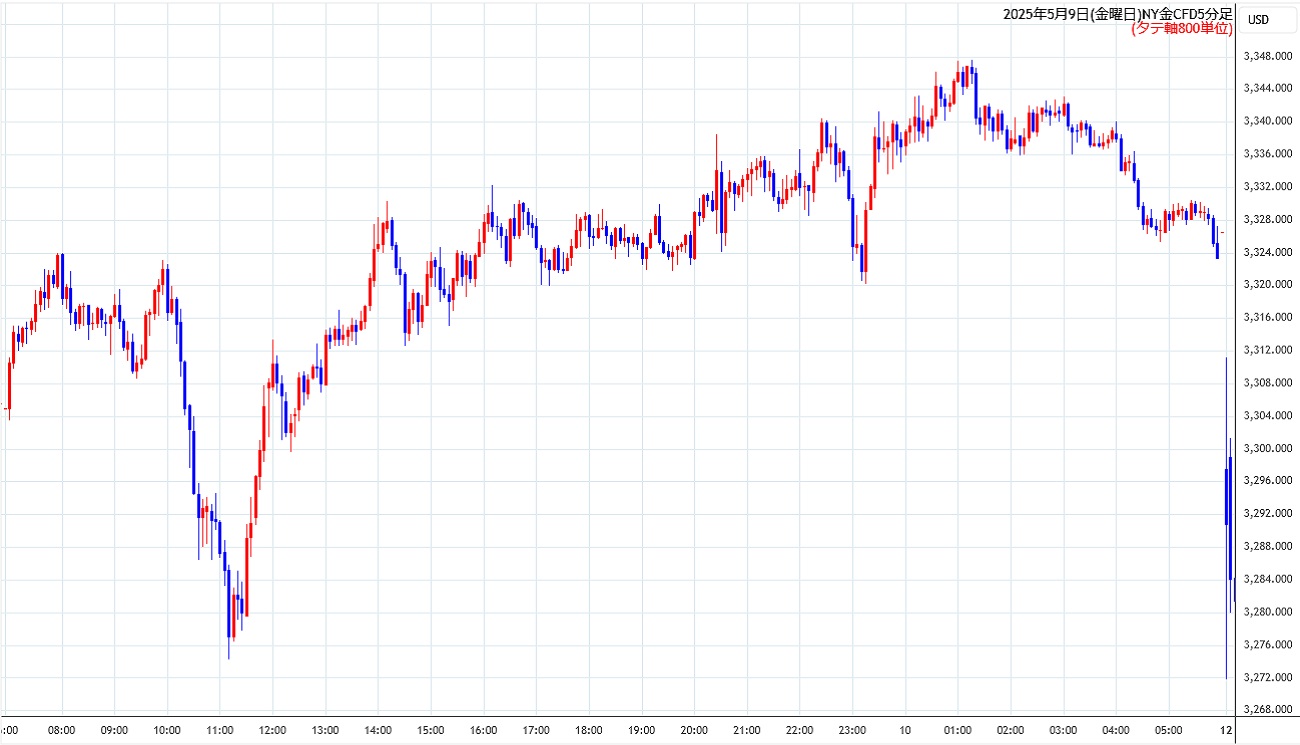Click the 19:00 time axis label
Viewport: 1300px width, 745px height.
pos(641,730)
